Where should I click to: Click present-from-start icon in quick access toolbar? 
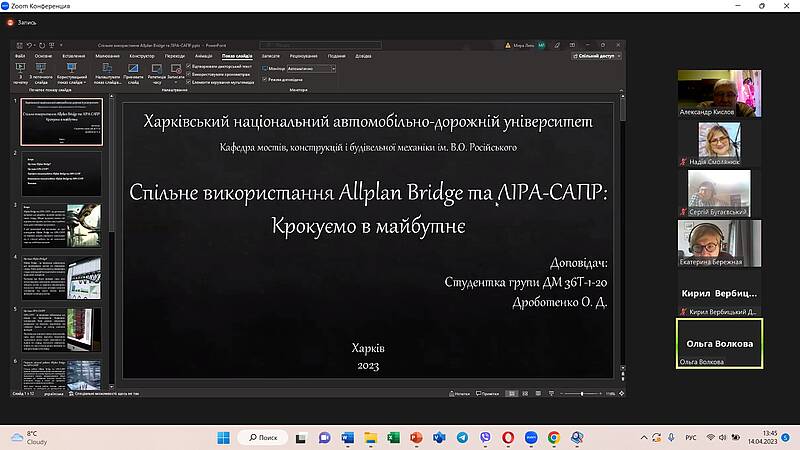pos(52,45)
